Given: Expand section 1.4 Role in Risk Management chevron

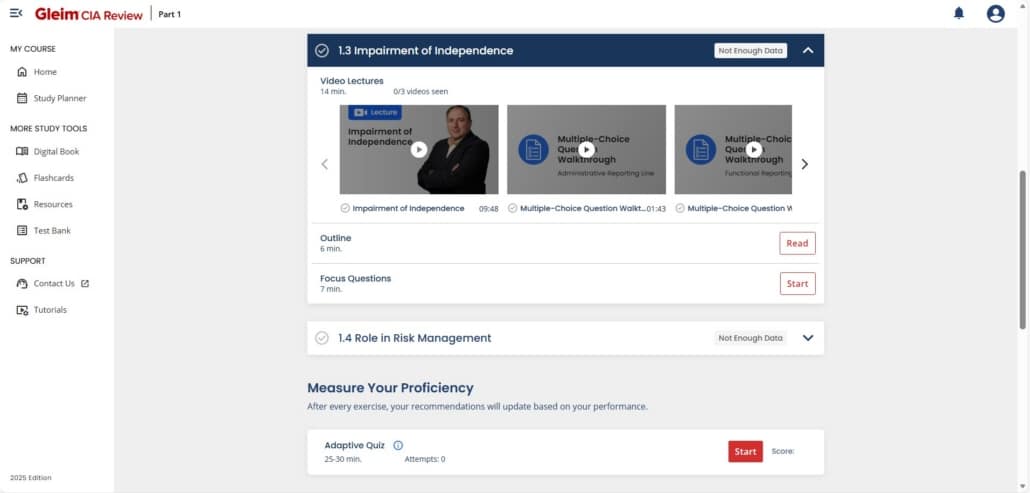Looking at the screenshot, I should pyautogui.click(x=808, y=338).
